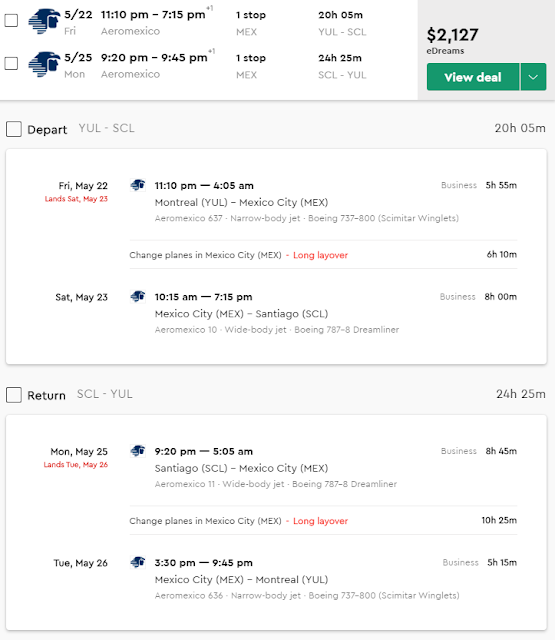
Task: Click airline icon beside Santiago – Mexico City leg
Action: point(138,451)
